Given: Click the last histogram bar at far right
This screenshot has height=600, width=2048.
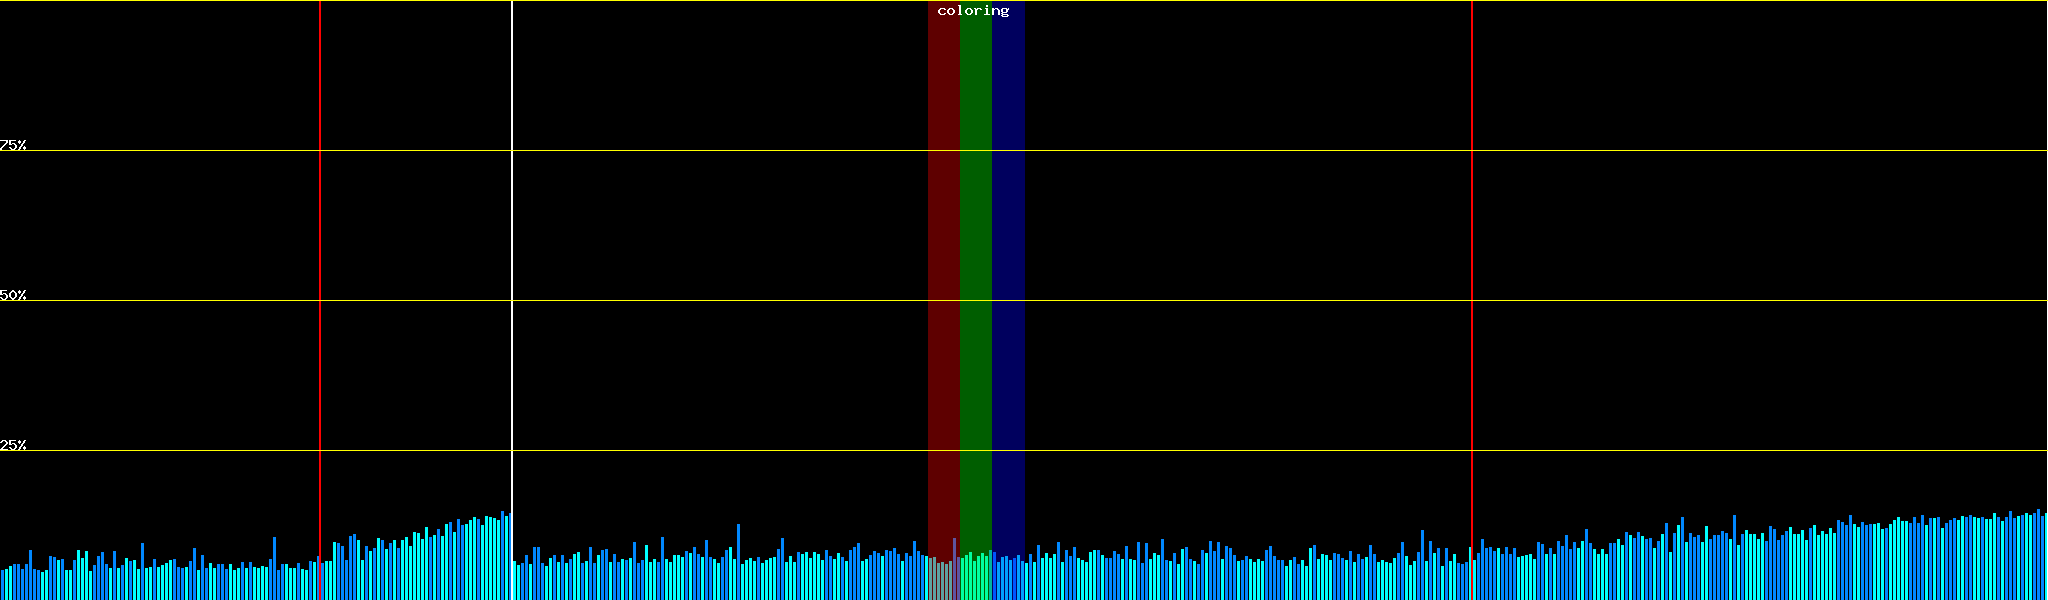Looking at the screenshot, I should [x=2045, y=557].
